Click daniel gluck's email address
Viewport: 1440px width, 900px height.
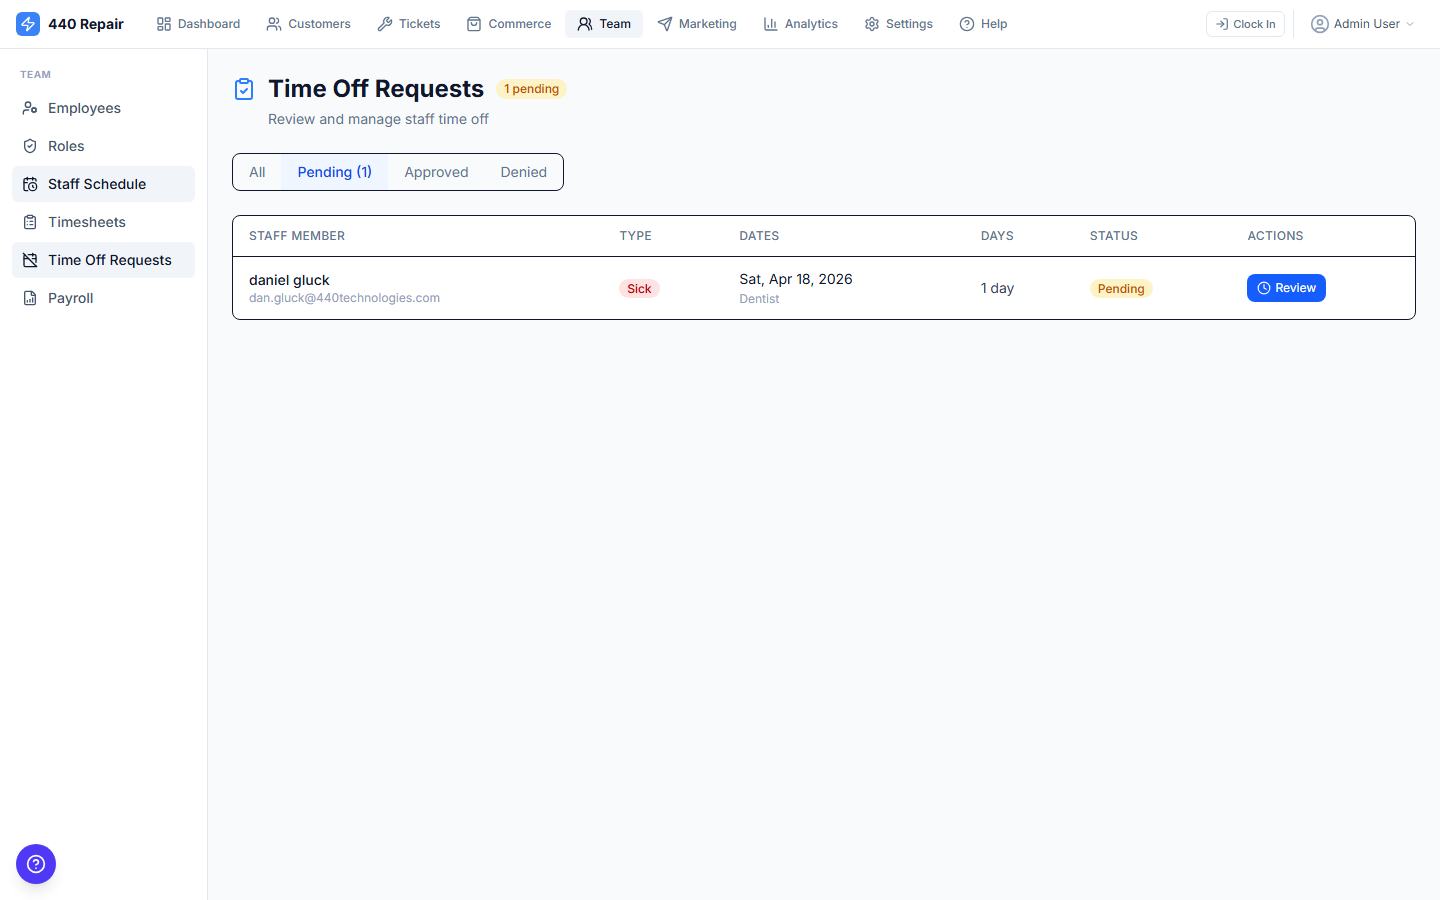[x=344, y=297]
